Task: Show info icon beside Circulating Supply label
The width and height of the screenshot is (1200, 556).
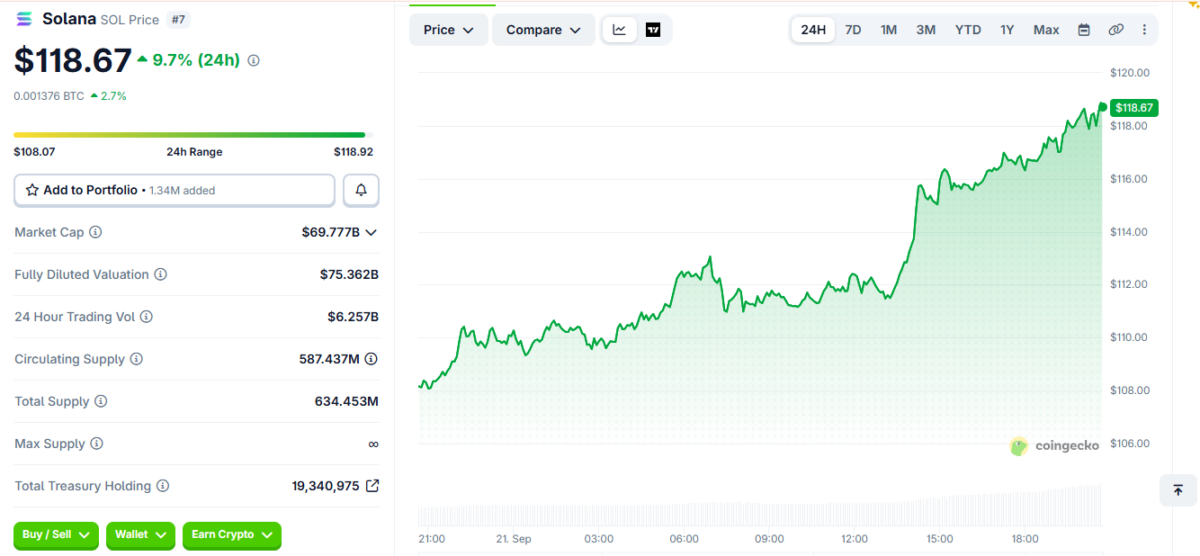Action: click(137, 359)
